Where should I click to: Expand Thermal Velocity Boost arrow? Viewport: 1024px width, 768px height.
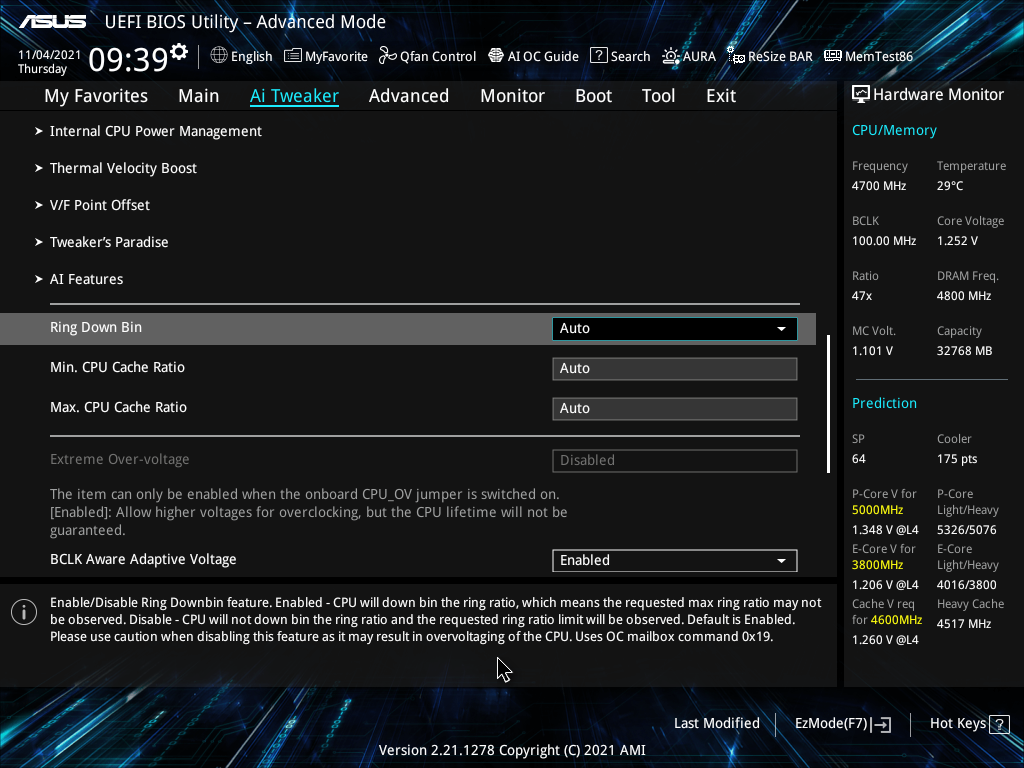39,168
